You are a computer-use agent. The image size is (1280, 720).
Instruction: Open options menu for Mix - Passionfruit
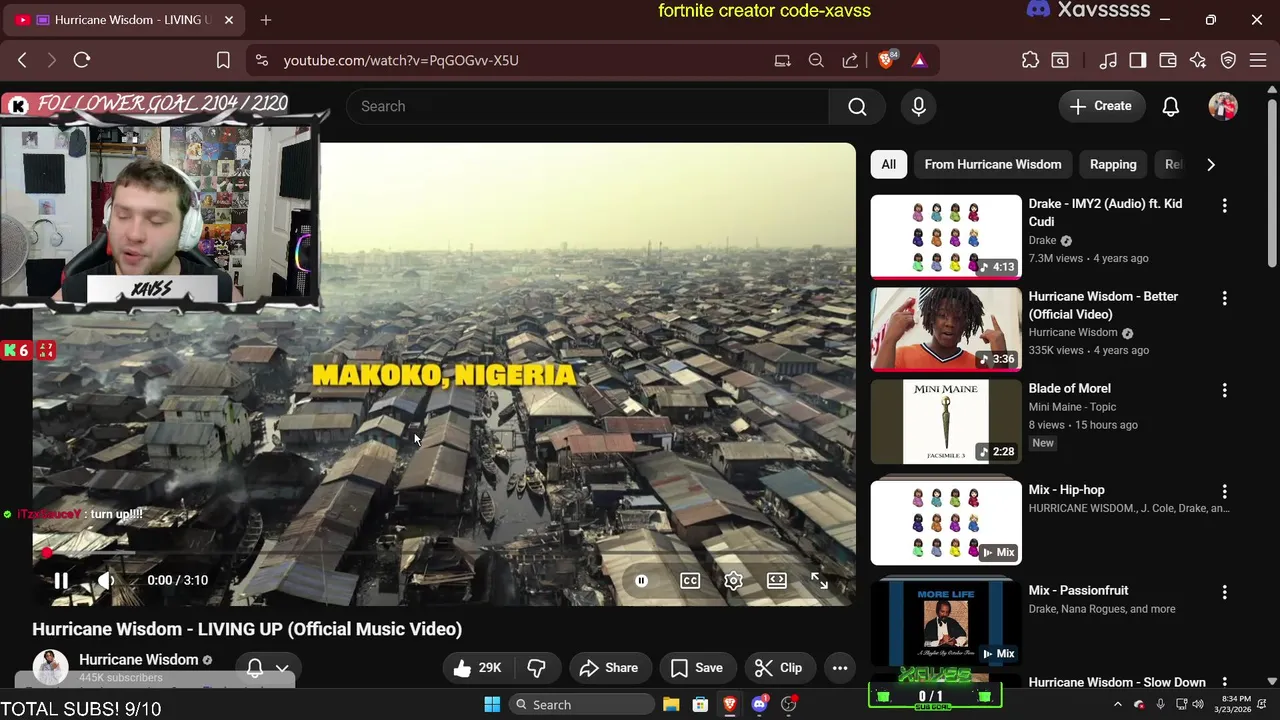tap(1224, 592)
